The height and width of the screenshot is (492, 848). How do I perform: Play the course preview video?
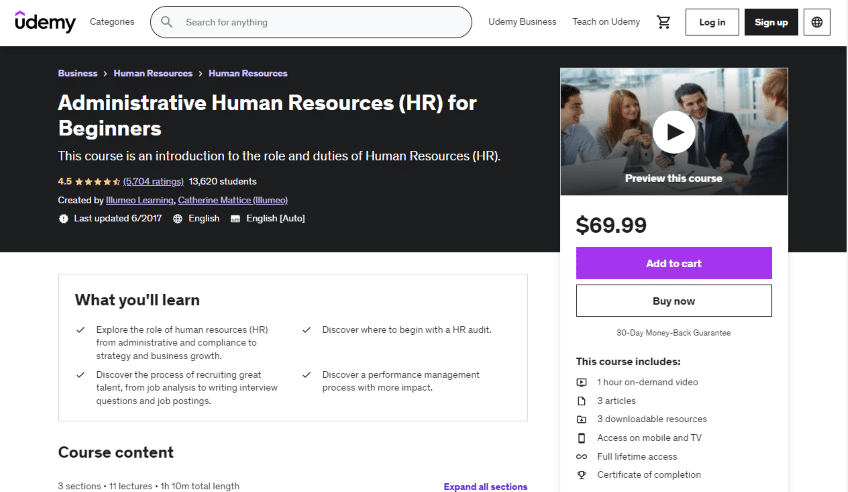[x=673, y=132]
